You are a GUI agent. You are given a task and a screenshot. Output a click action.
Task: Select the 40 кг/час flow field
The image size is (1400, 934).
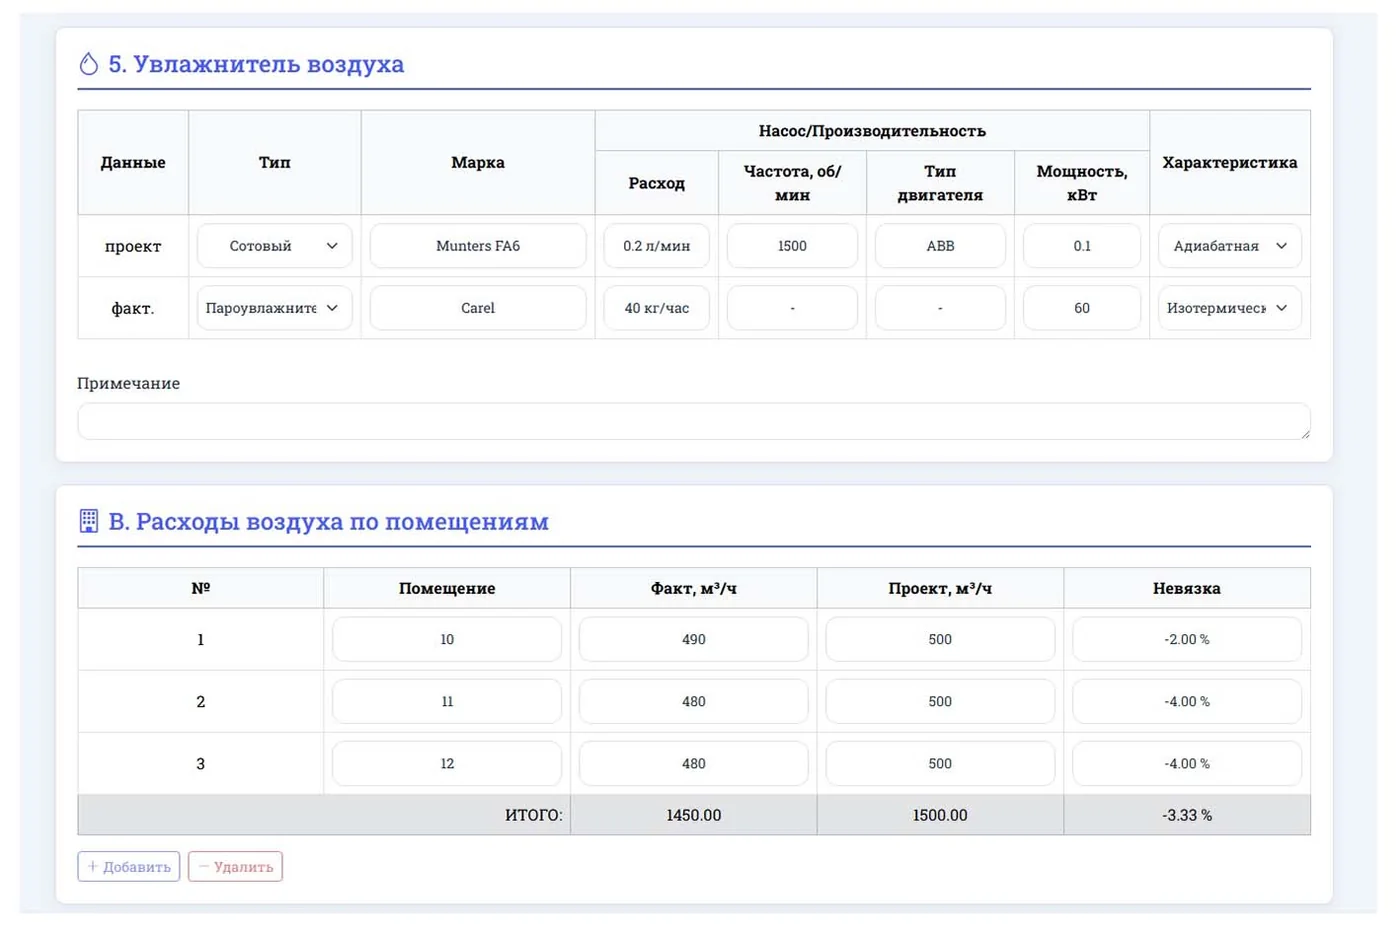point(657,308)
